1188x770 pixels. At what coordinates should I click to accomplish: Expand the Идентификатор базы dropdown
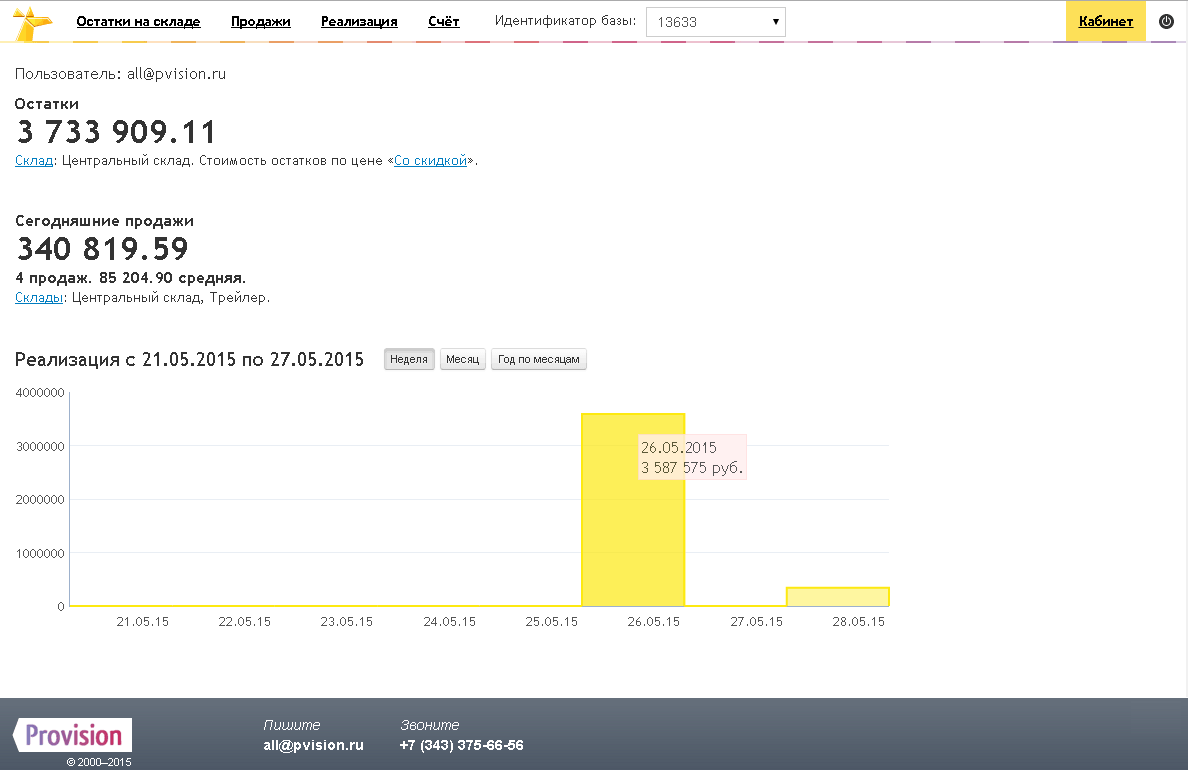[x=716, y=22]
